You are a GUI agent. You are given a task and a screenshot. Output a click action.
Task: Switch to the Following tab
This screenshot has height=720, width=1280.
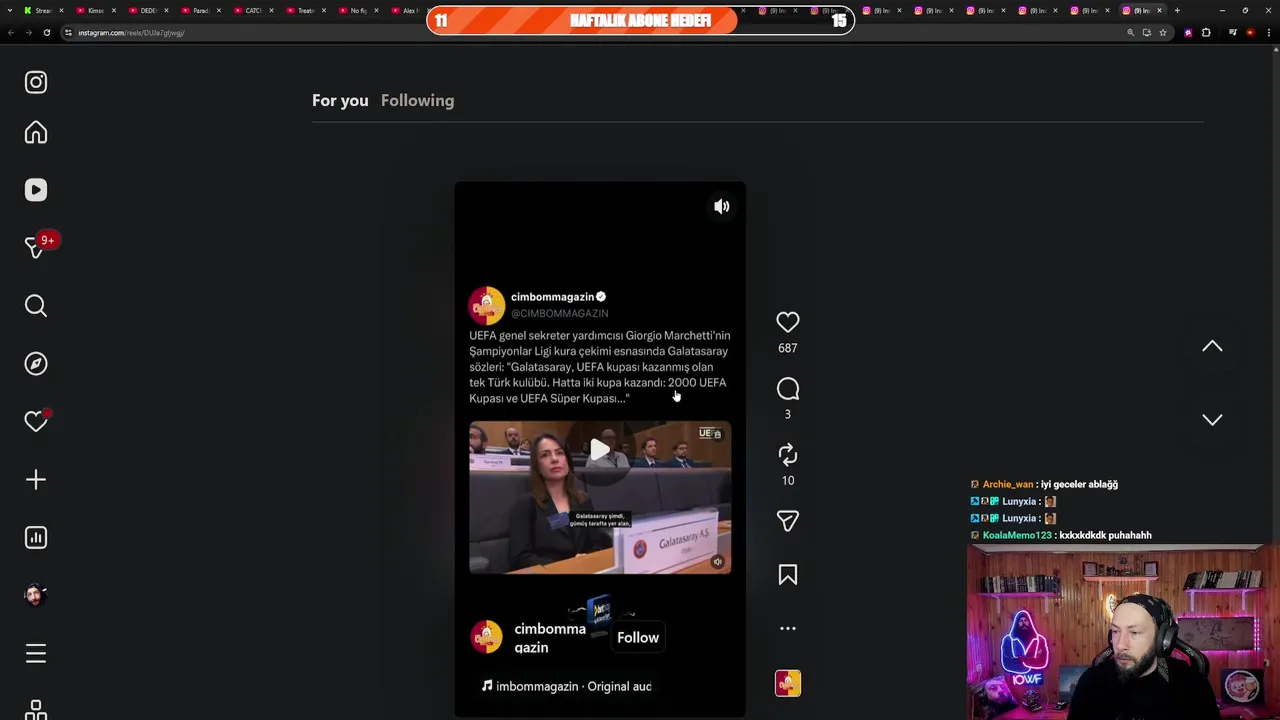click(x=417, y=100)
